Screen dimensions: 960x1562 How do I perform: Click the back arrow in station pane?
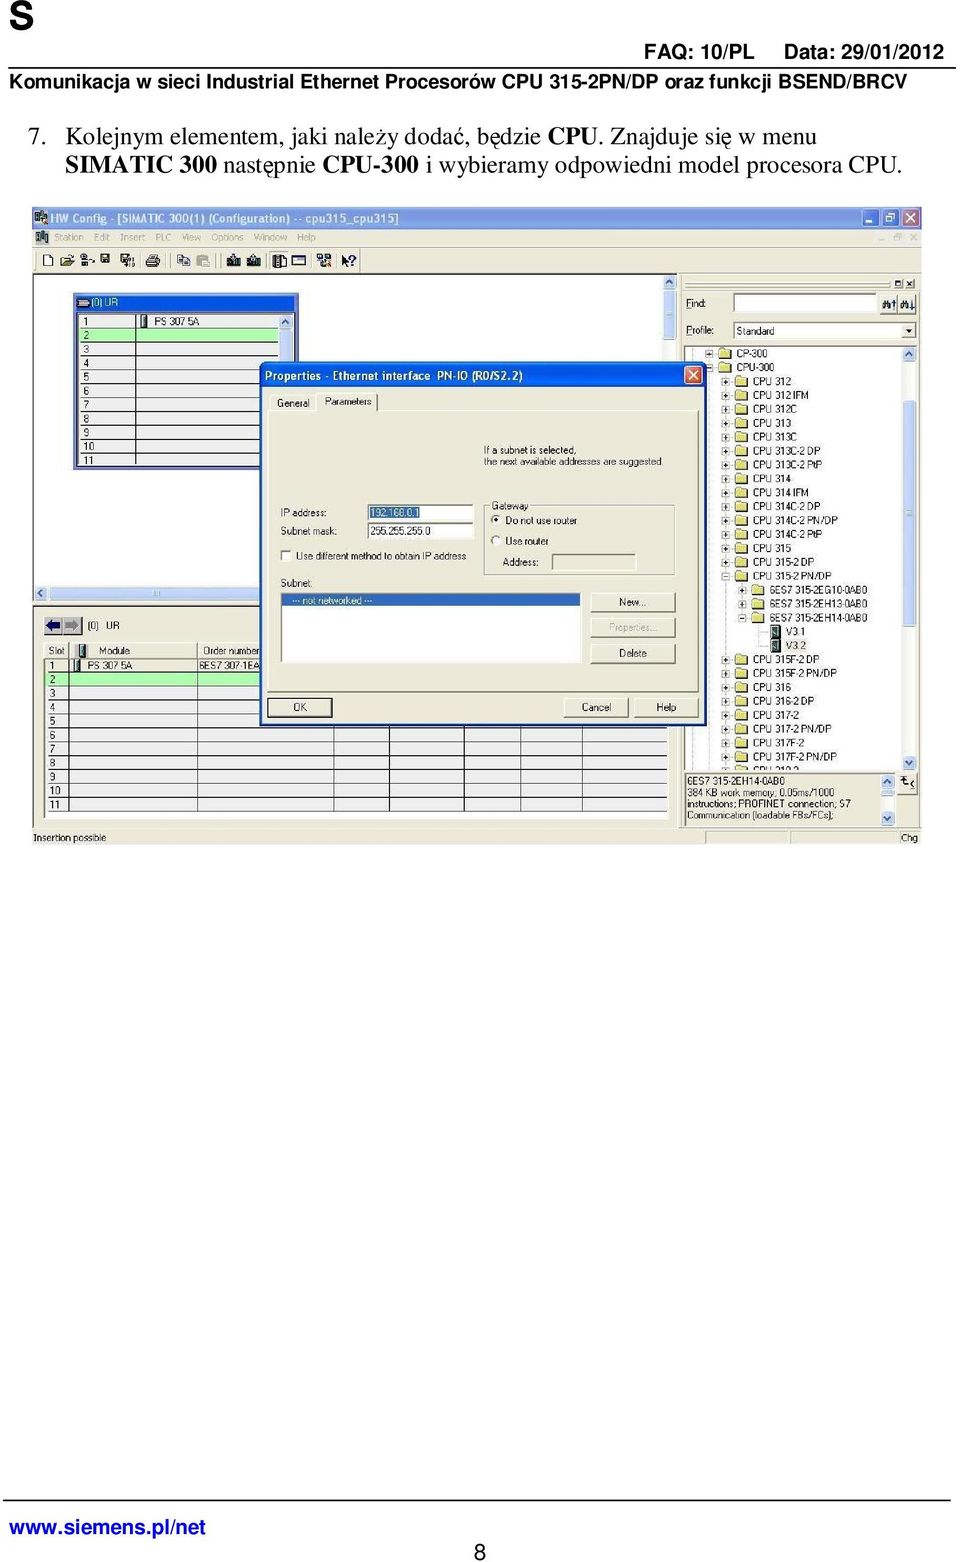coord(54,625)
